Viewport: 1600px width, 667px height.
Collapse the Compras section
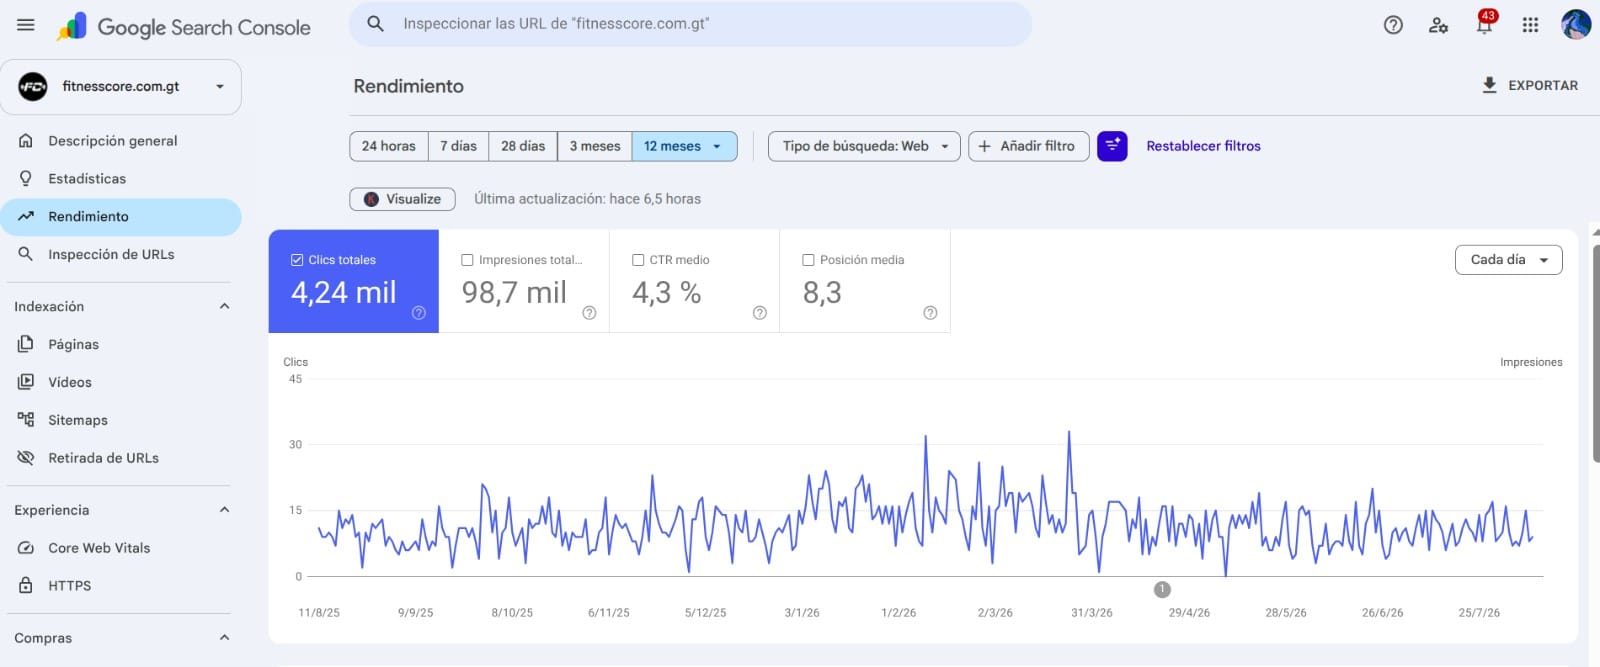[x=224, y=638]
